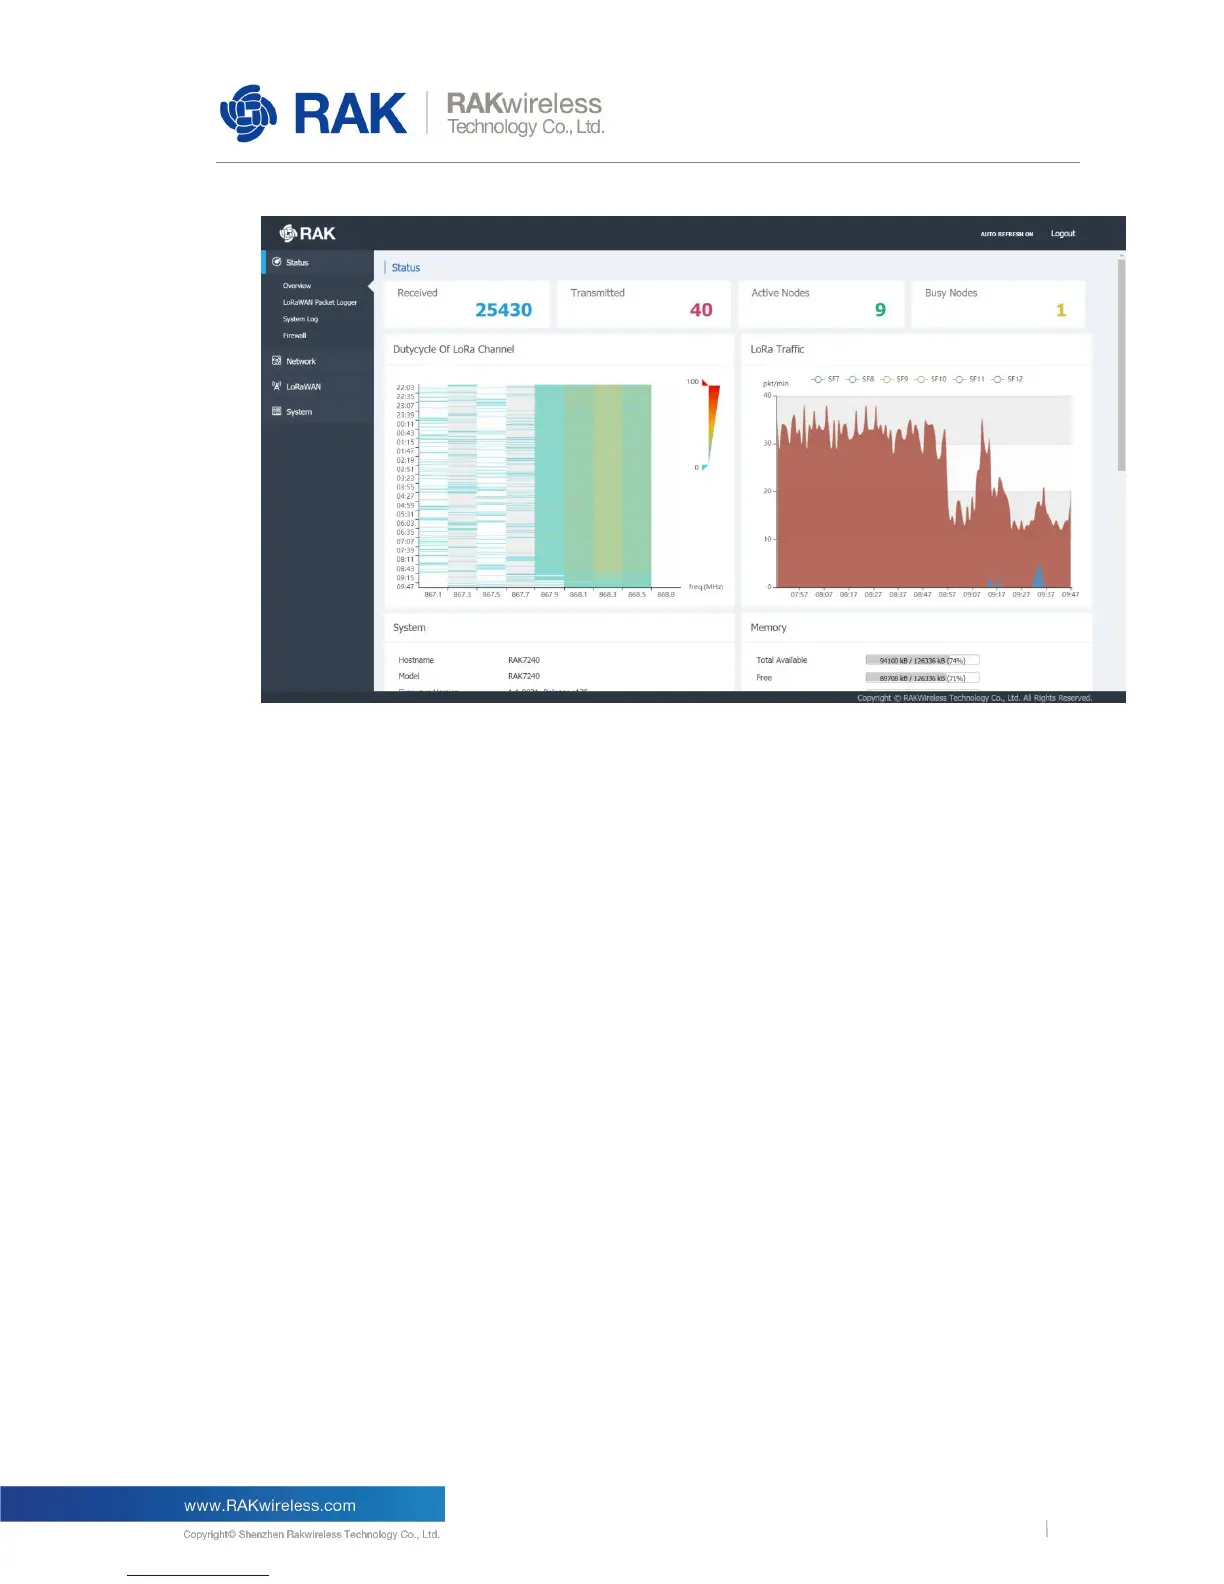Open the System Log submenu item
This screenshot has height=1584, width=1224.
[300, 319]
